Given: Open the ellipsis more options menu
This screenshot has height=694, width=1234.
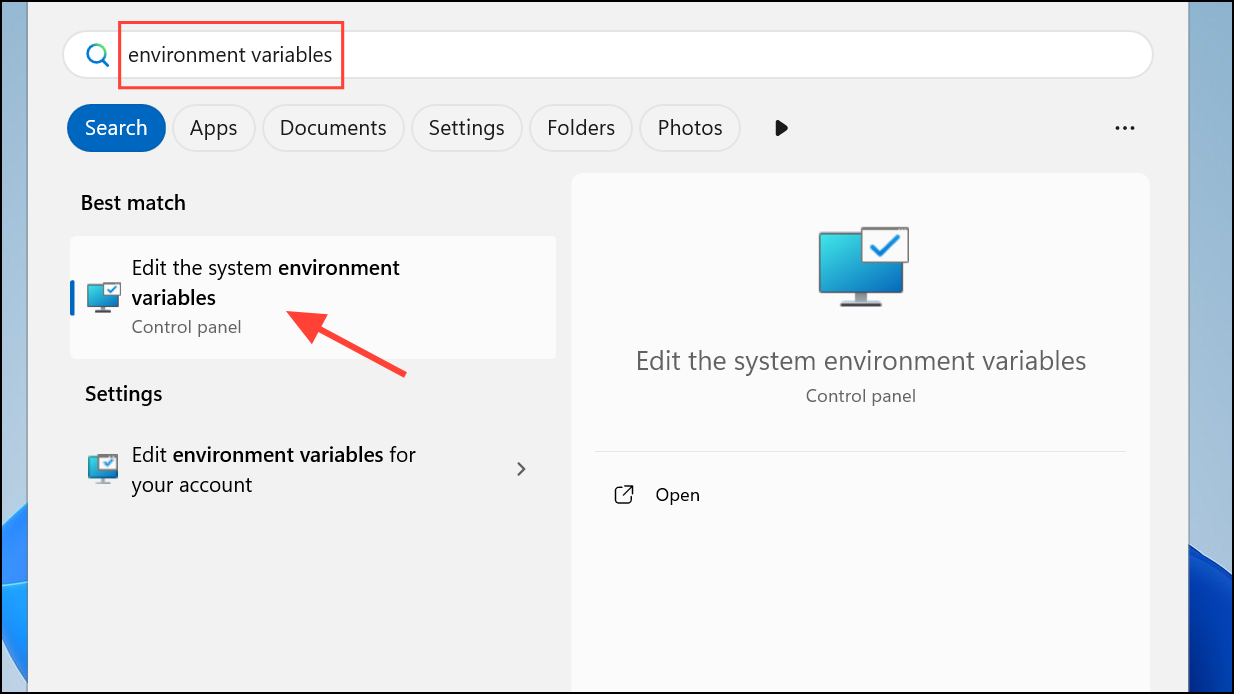Looking at the screenshot, I should (1125, 127).
